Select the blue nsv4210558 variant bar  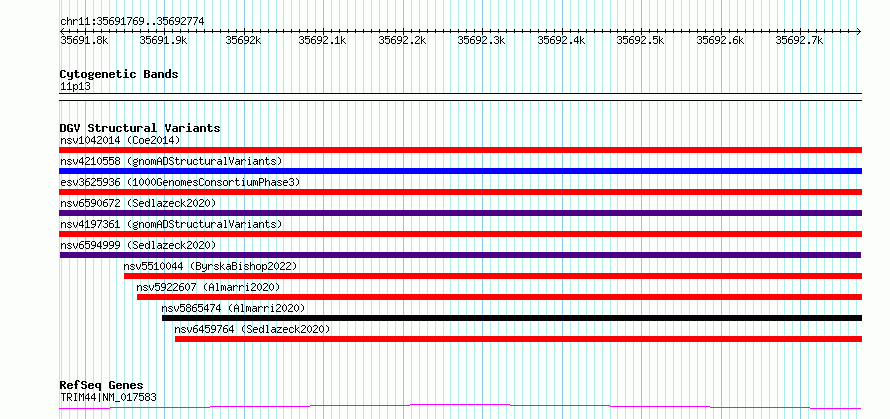pos(461,171)
